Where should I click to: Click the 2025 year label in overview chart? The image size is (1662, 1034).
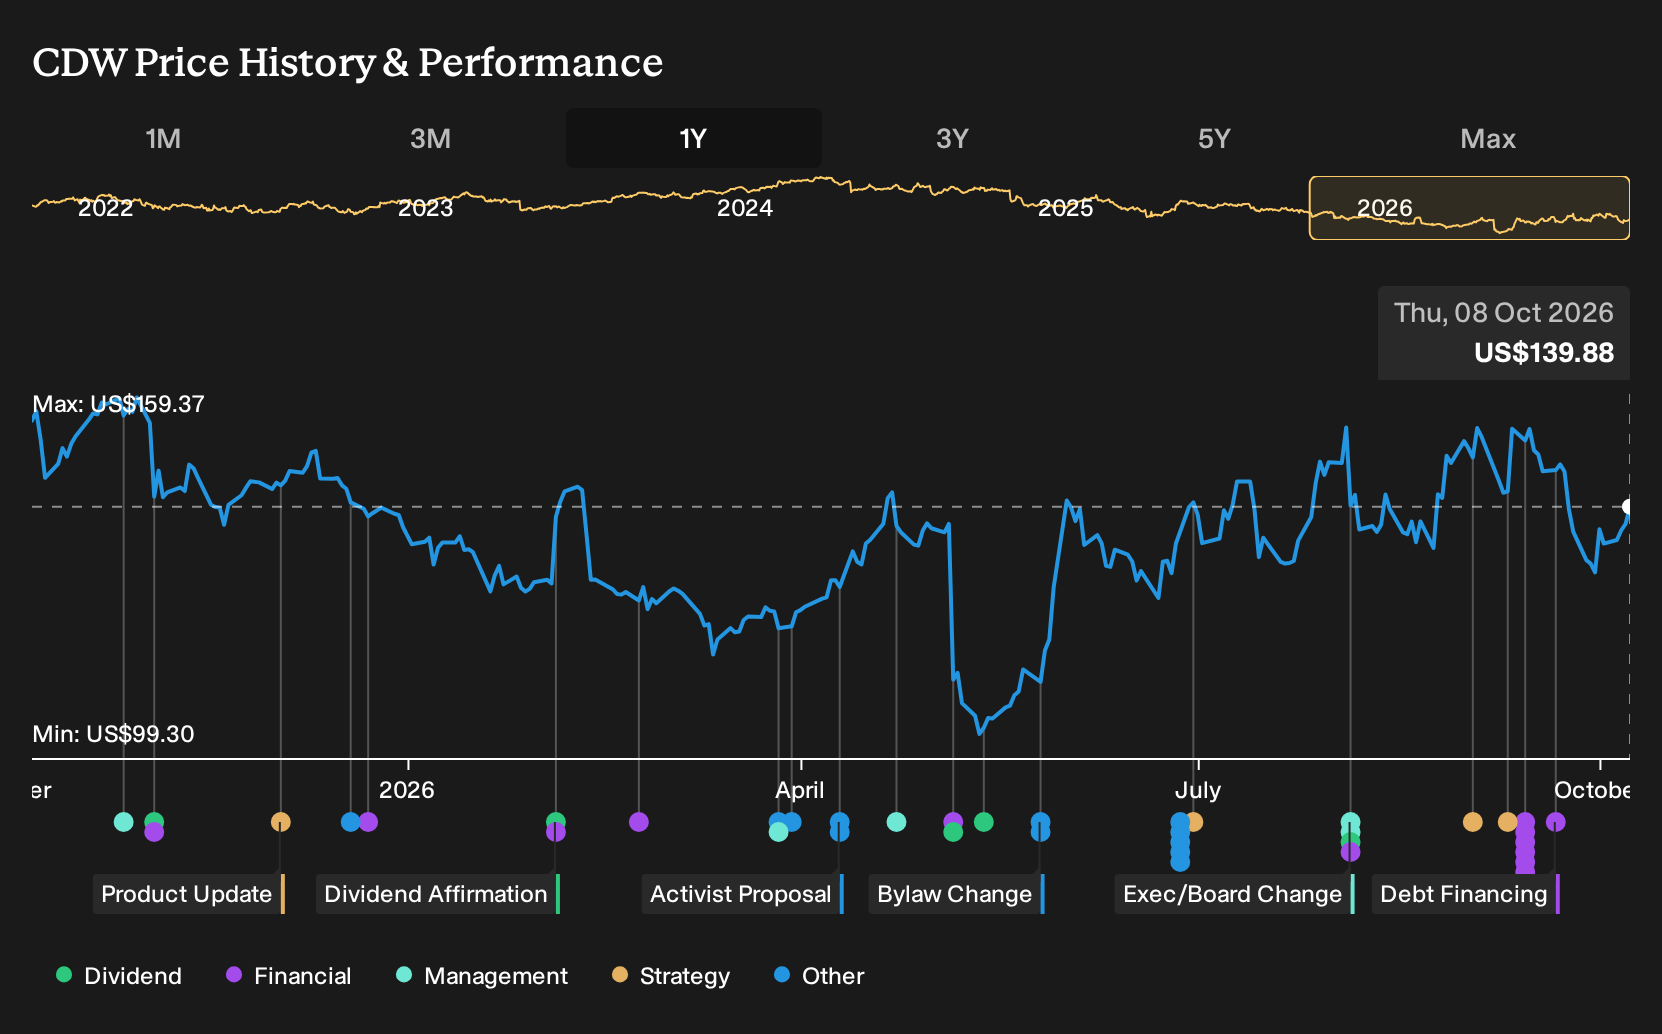(x=1065, y=208)
